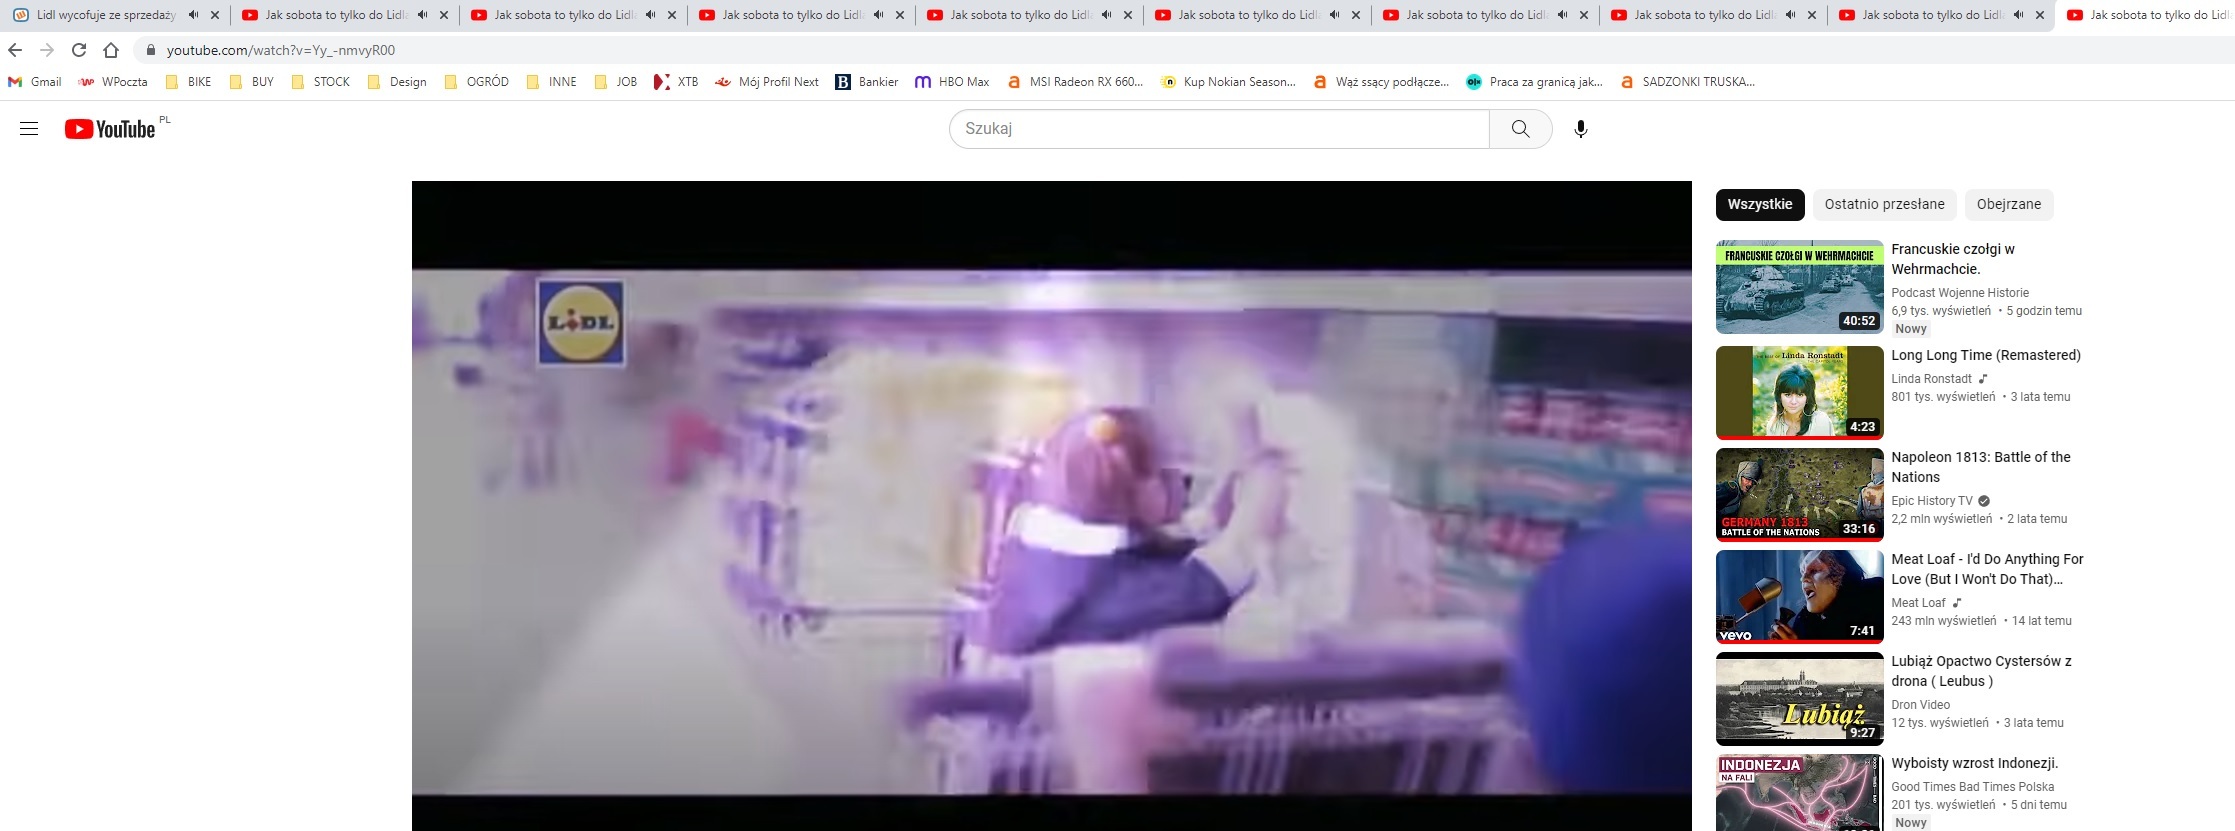Viewport: 2235px width, 831px height.
Task: Open the XTB bookmark
Action: (676, 82)
